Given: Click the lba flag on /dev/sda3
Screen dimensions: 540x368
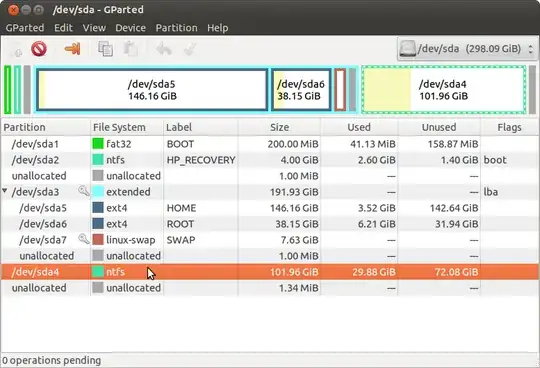Looking at the screenshot, I should coord(490,192).
